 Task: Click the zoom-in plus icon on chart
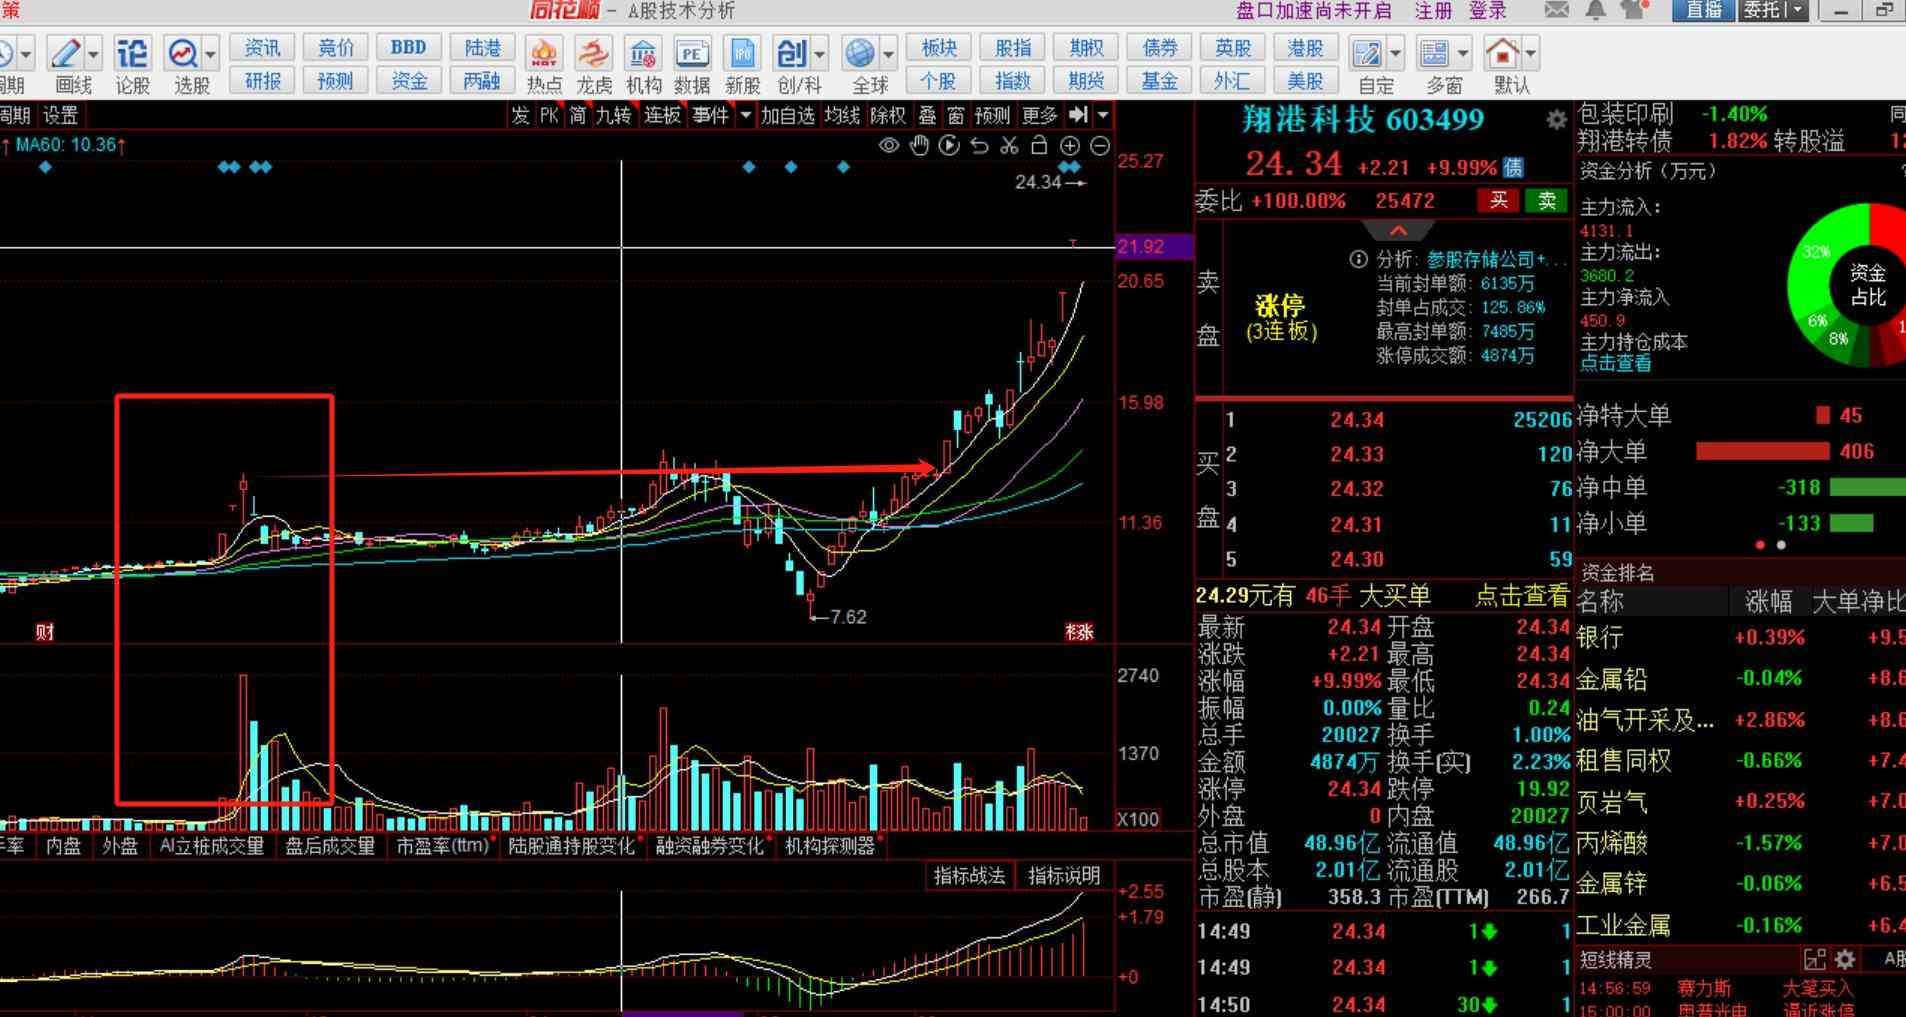1069,146
